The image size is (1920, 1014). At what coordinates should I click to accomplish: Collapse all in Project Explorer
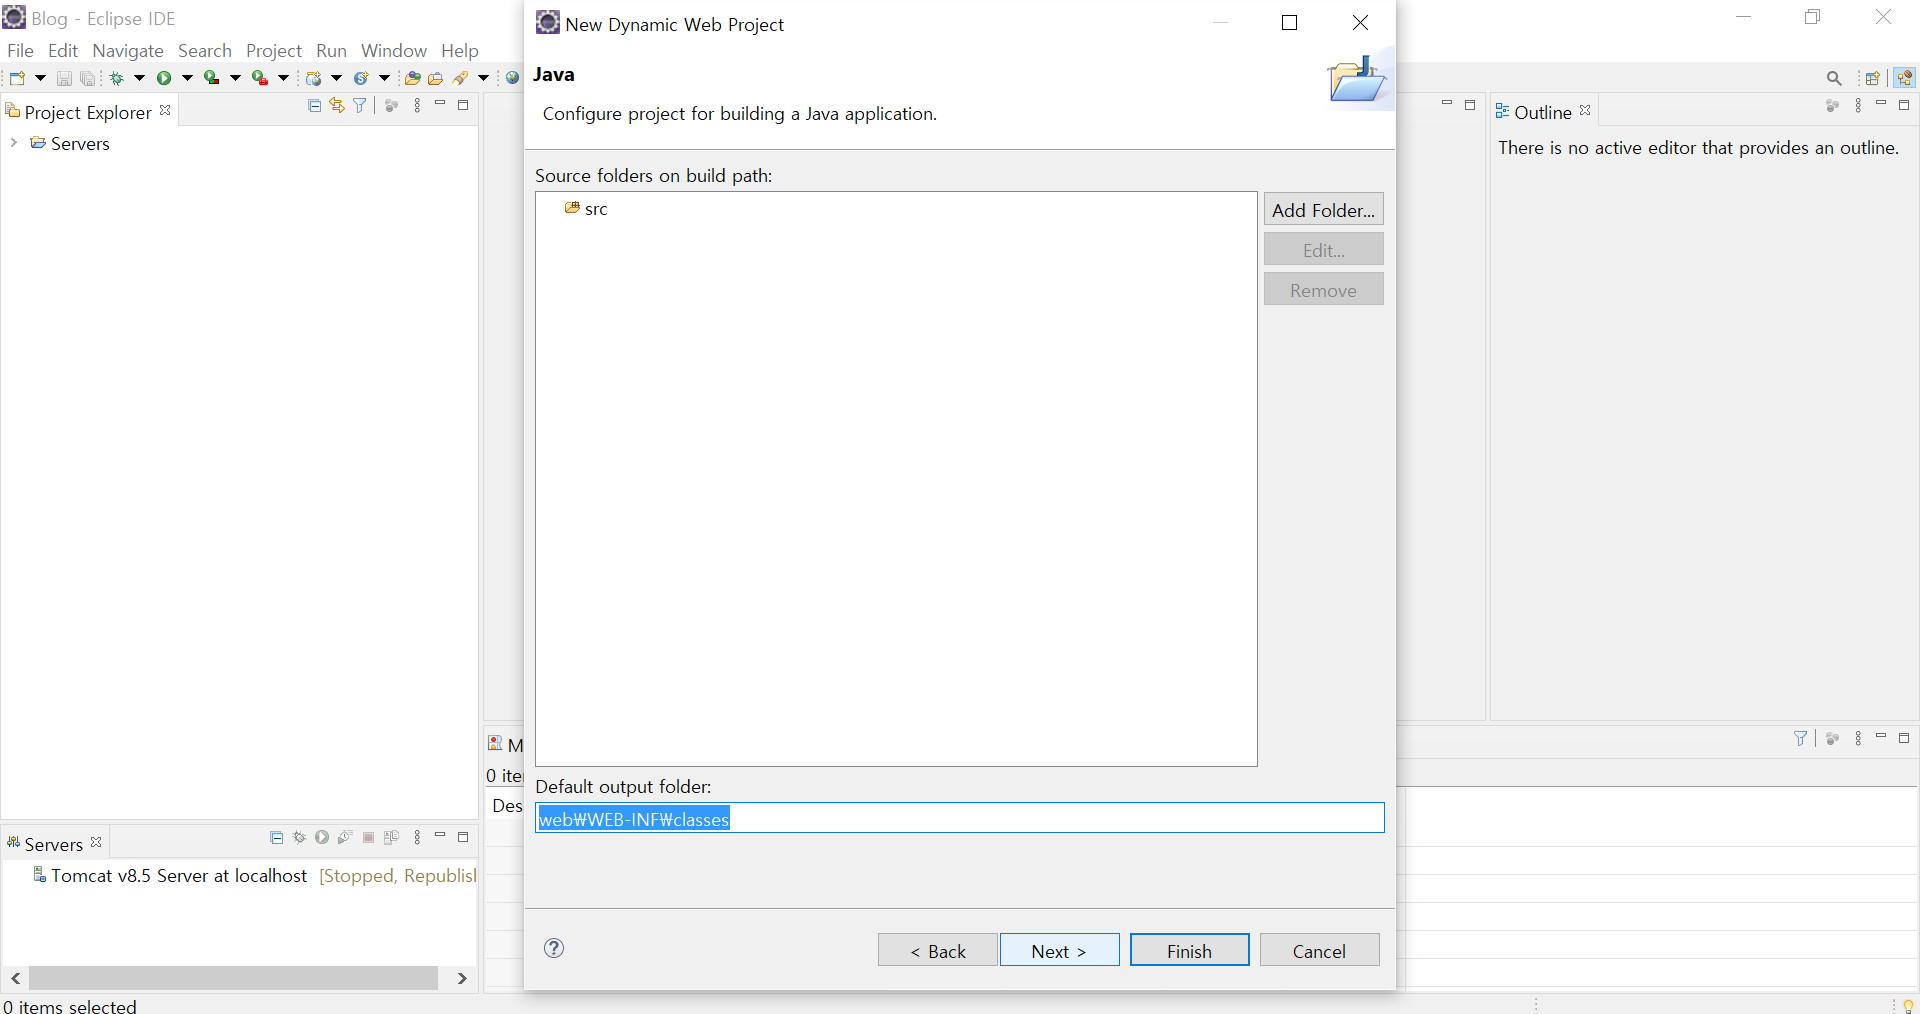click(x=314, y=105)
